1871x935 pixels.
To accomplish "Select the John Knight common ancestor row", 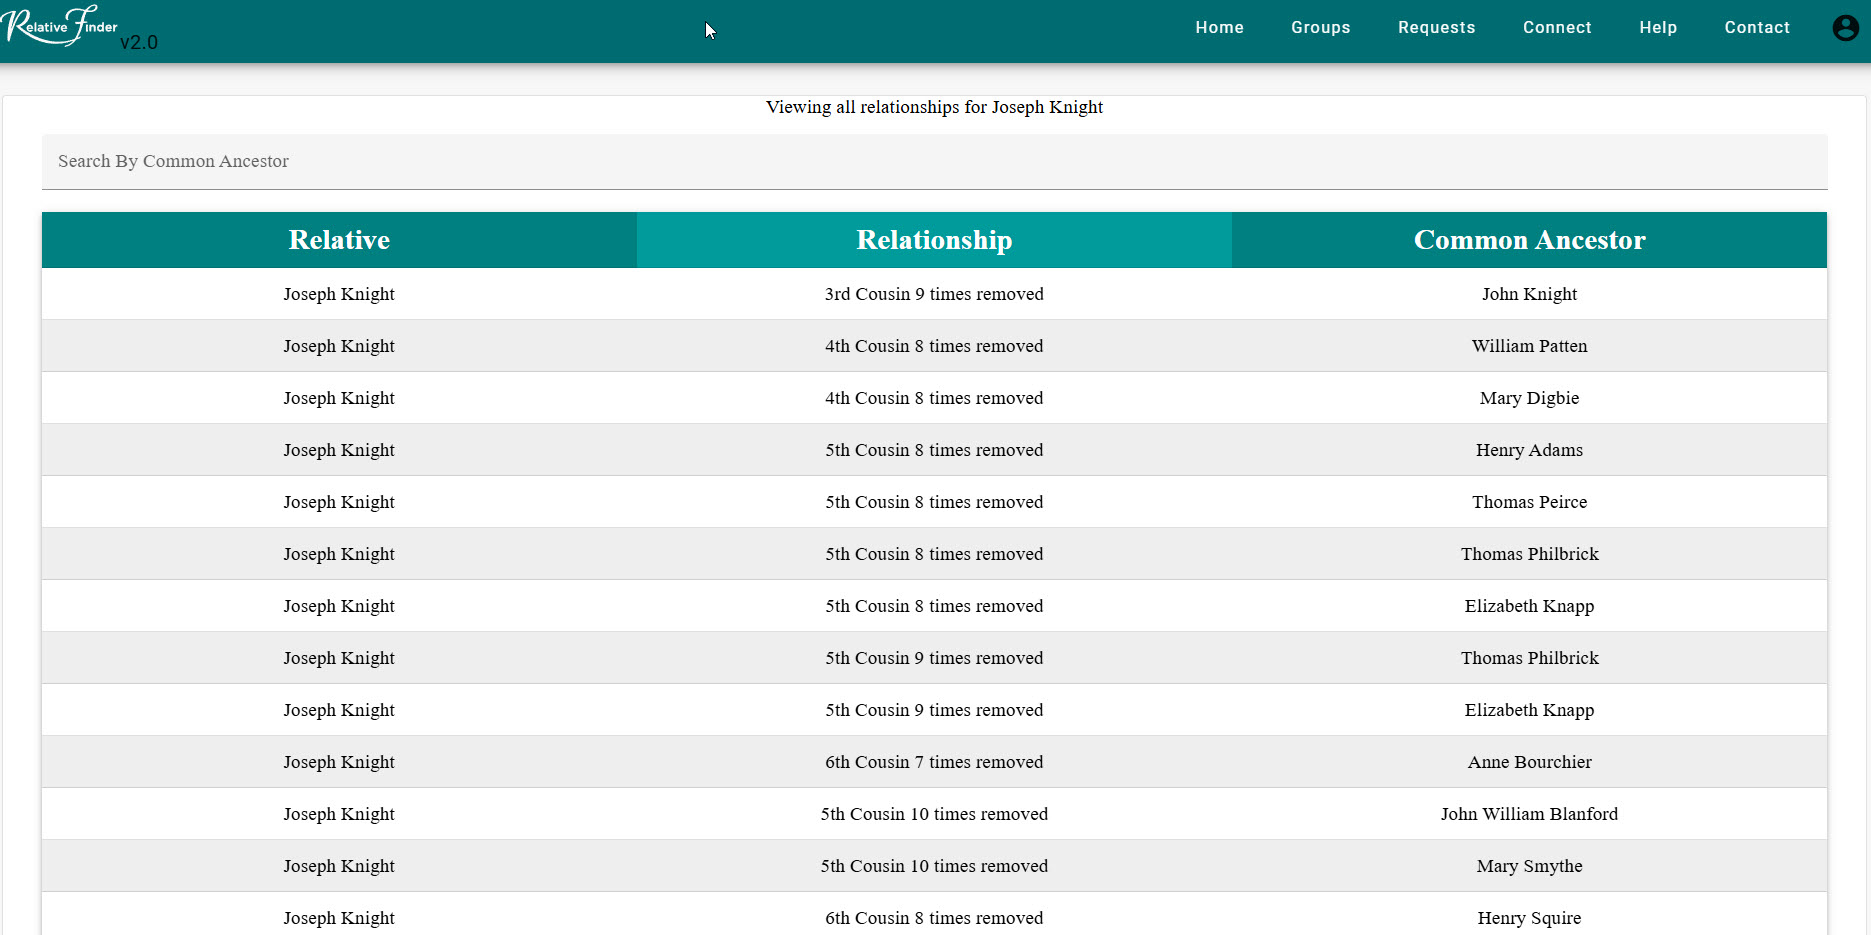I will coord(1529,294).
